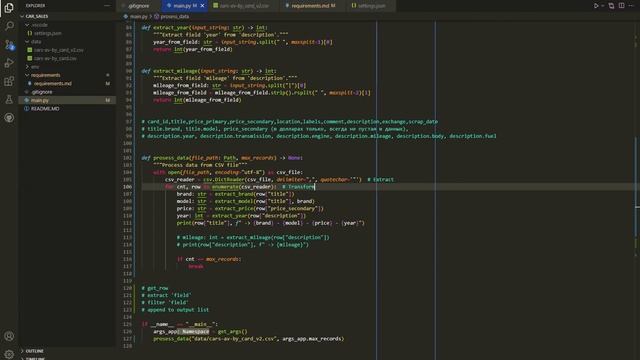Expand the TIMELINE panel

pos(35,358)
